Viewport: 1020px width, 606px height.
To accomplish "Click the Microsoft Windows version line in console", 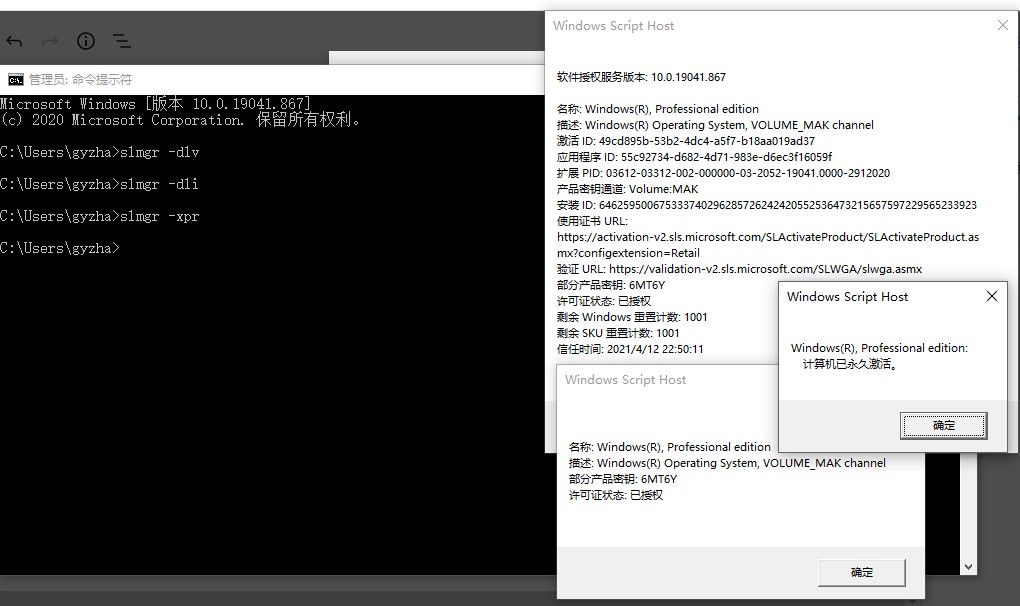I will point(155,104).
